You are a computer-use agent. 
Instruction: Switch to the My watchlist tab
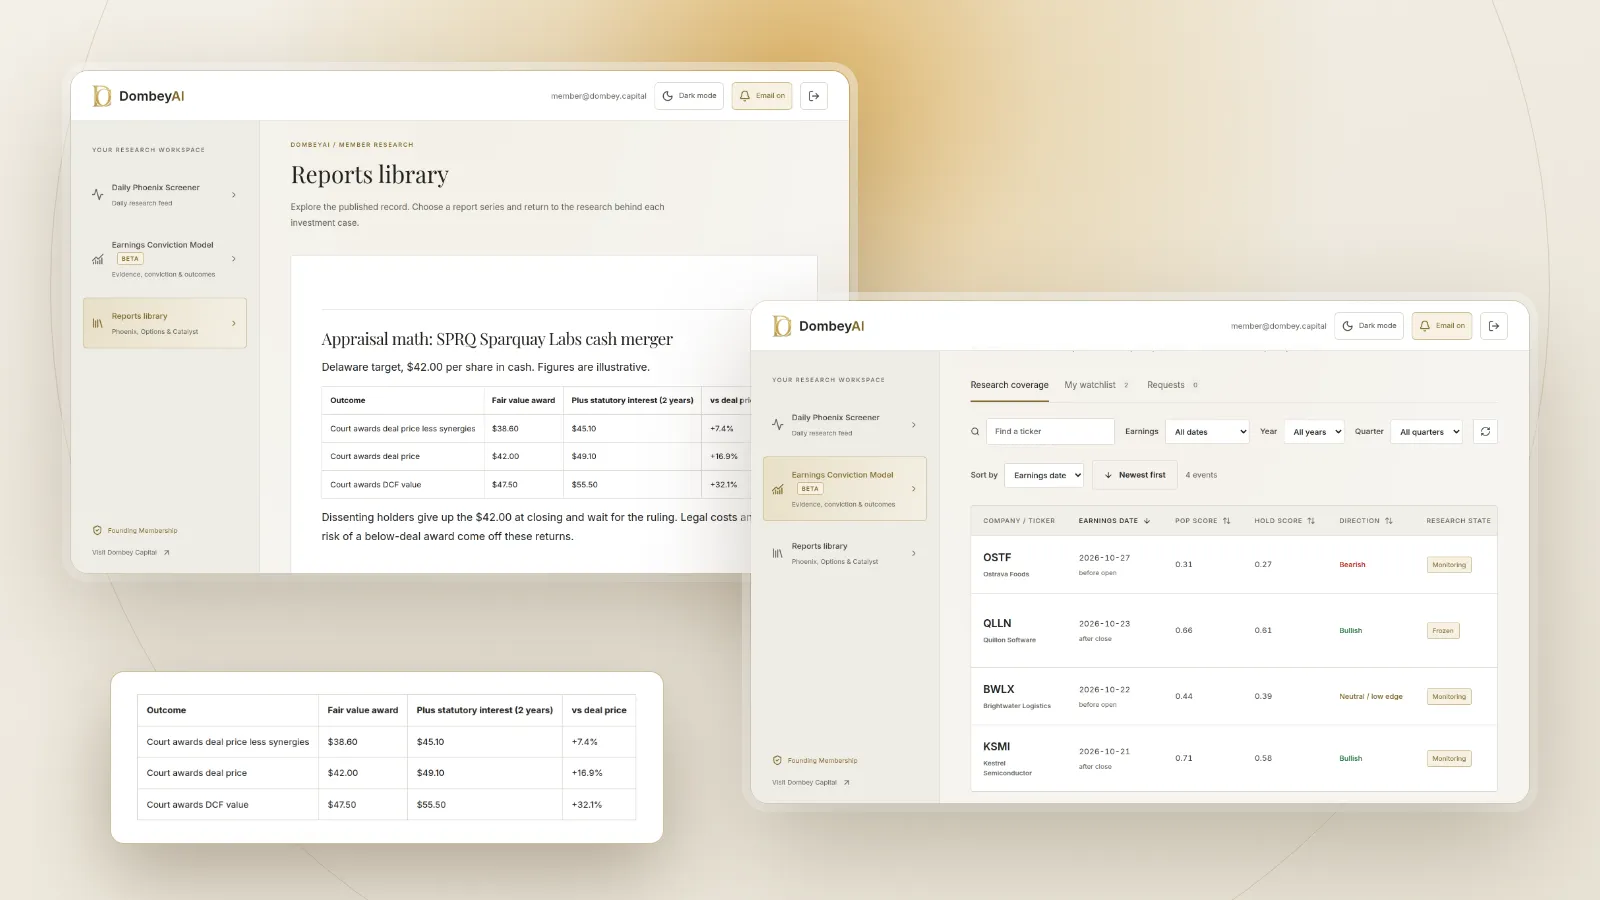[x=1096, y=385]
